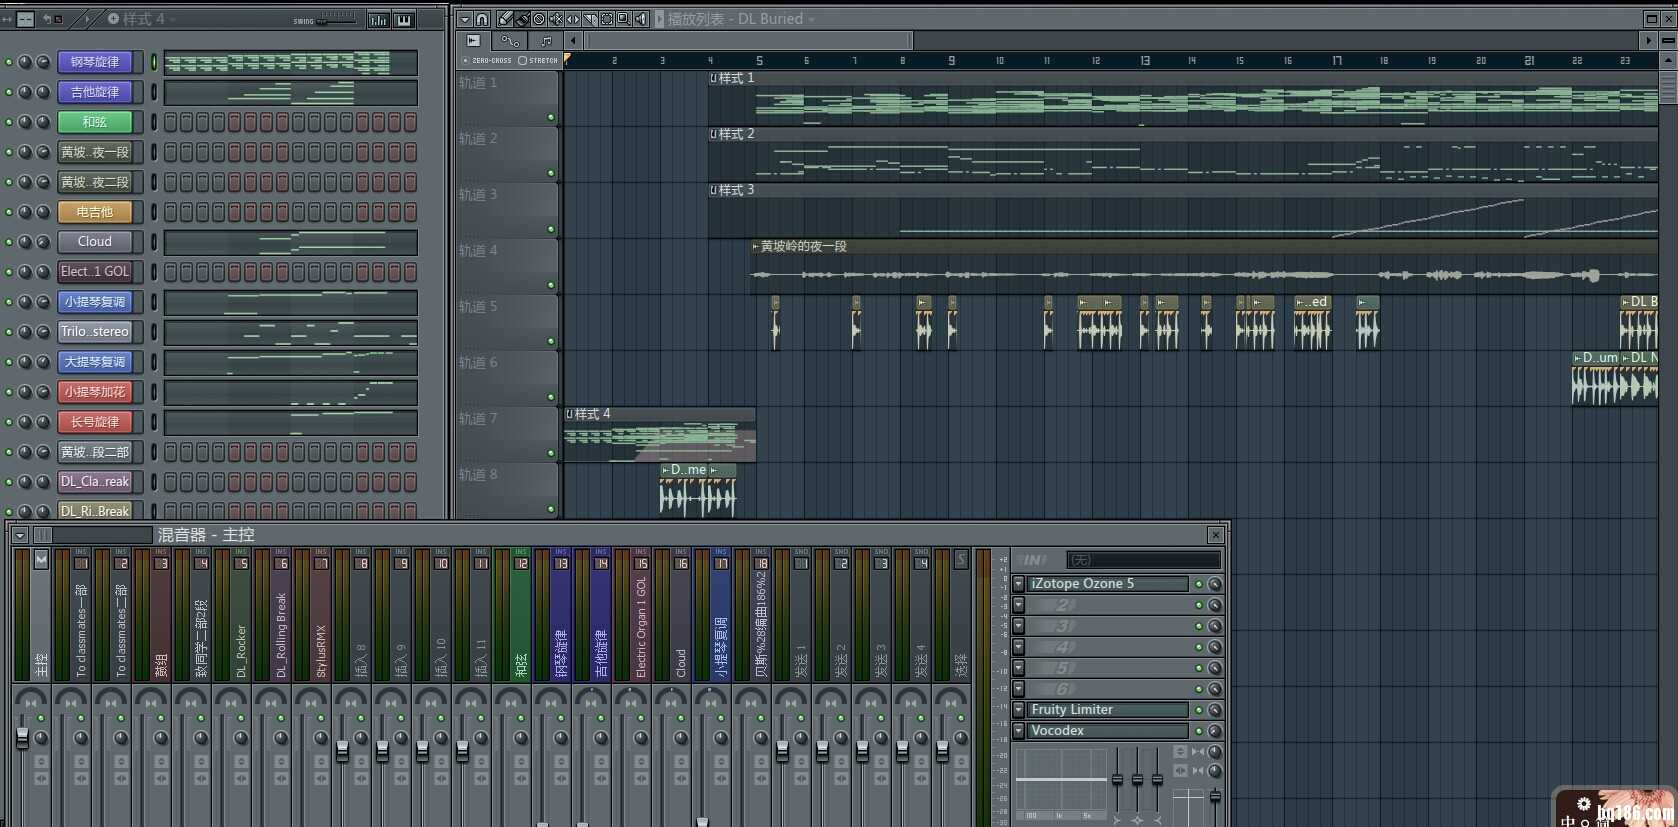Open the 电吉他 channel button

coord(95,212)
